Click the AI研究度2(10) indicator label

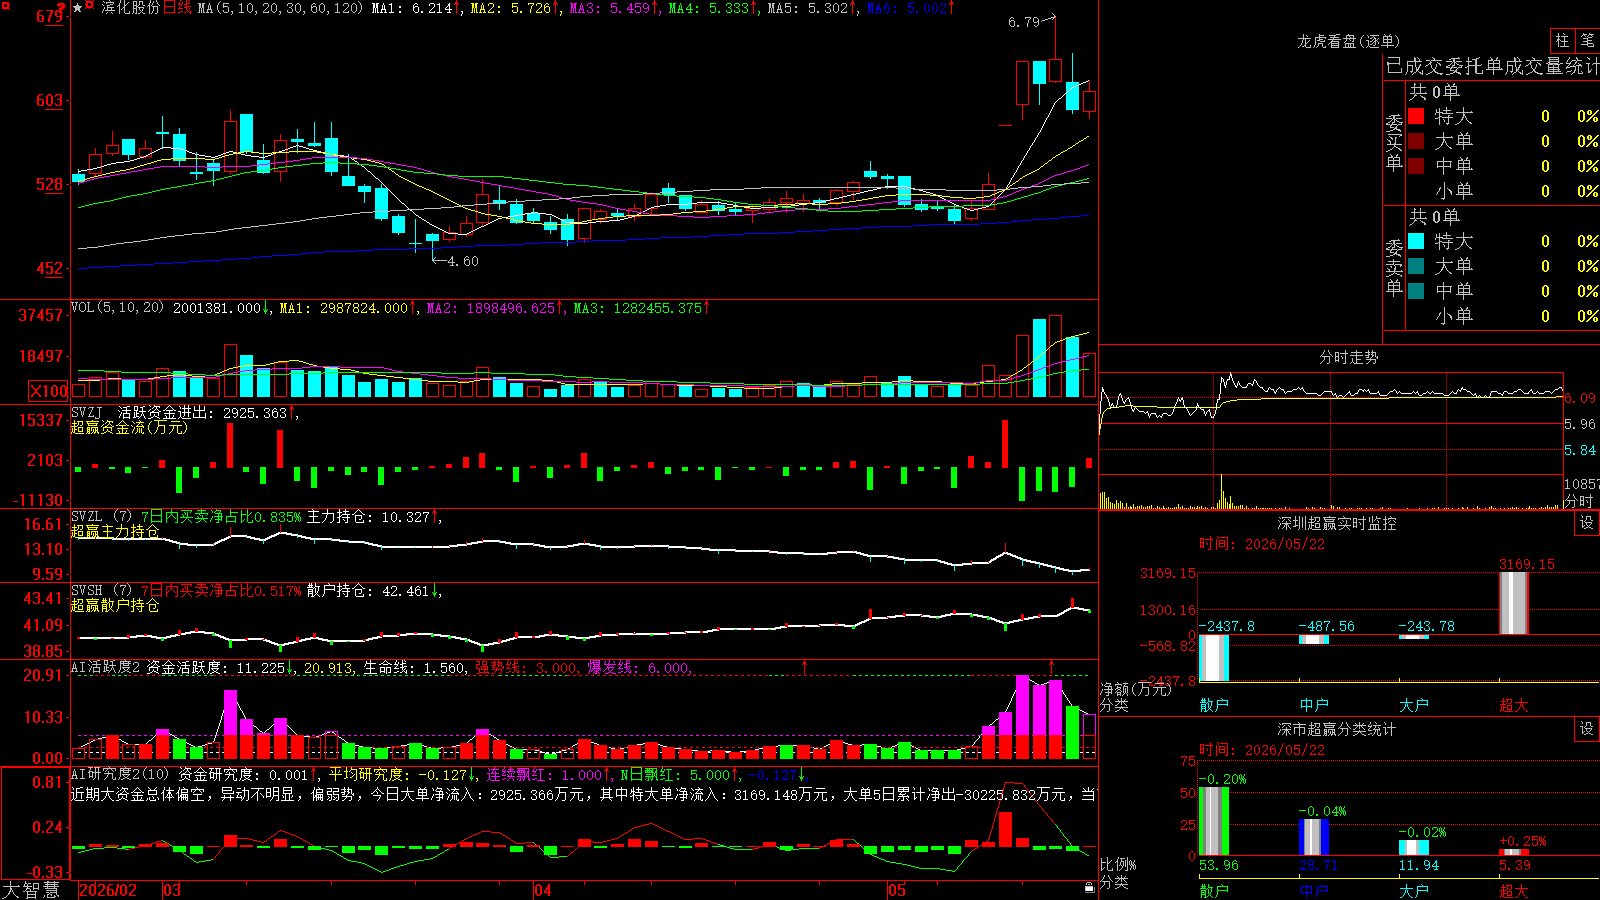click(x=120, y=774)
